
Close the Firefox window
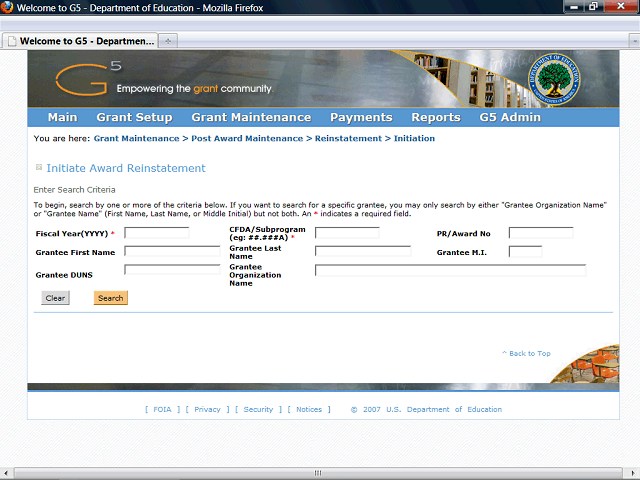(x=620, y=7)
